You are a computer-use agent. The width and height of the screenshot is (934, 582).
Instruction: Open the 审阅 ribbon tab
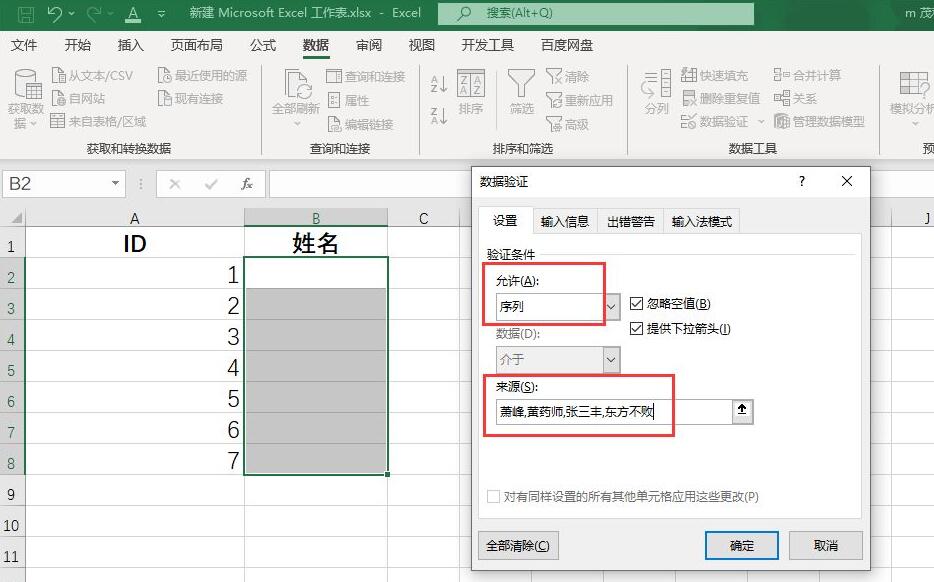click(x=368, y=45)
